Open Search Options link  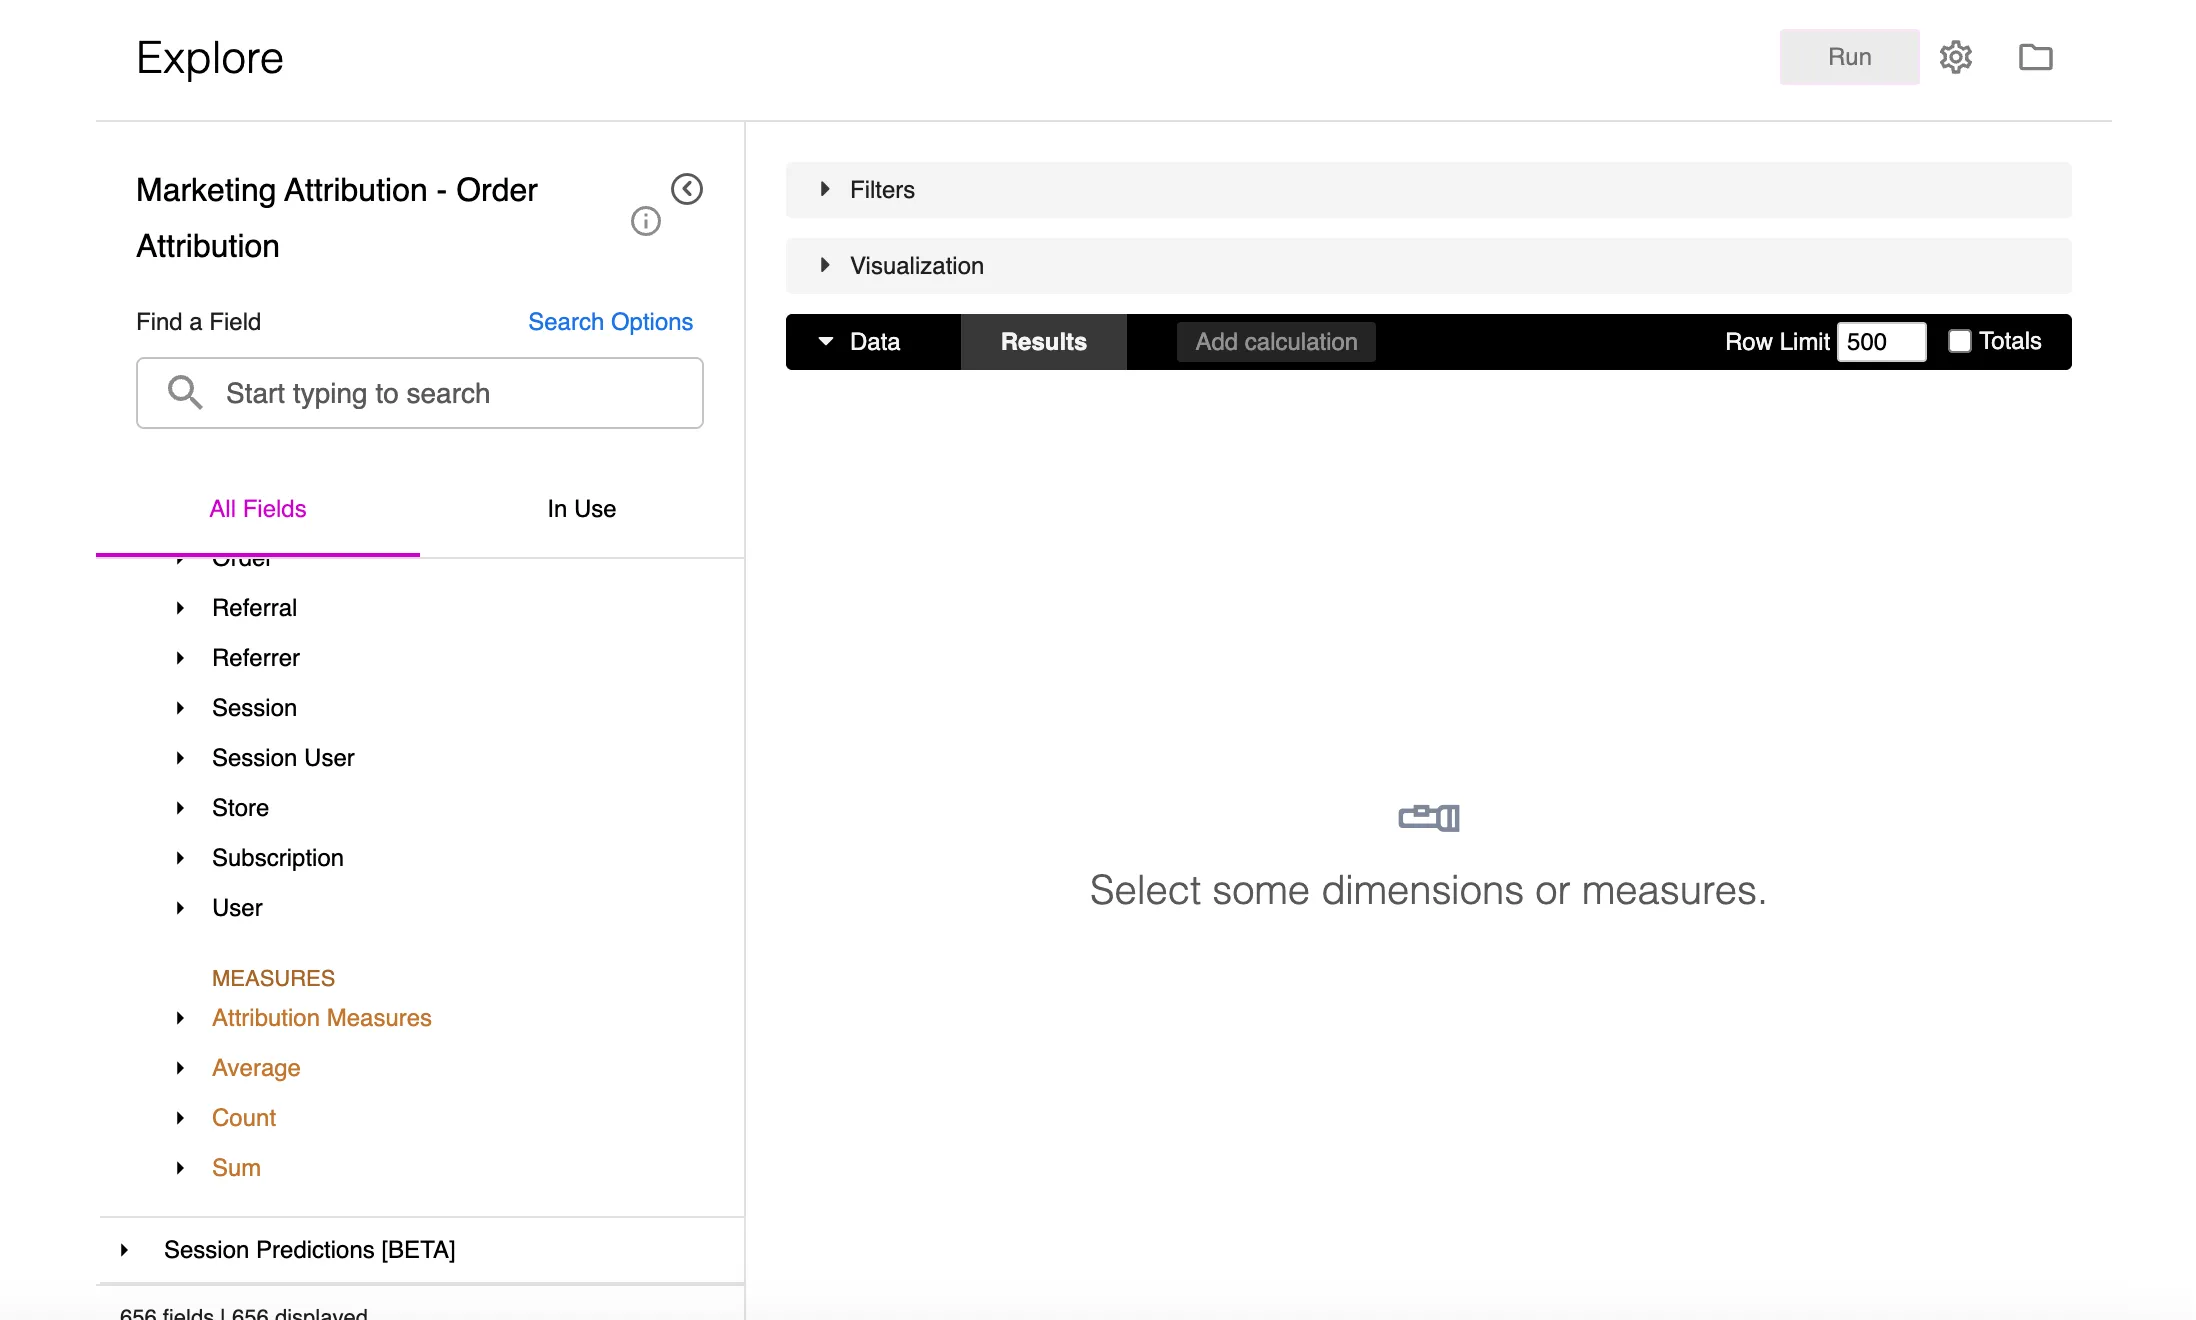610,322
